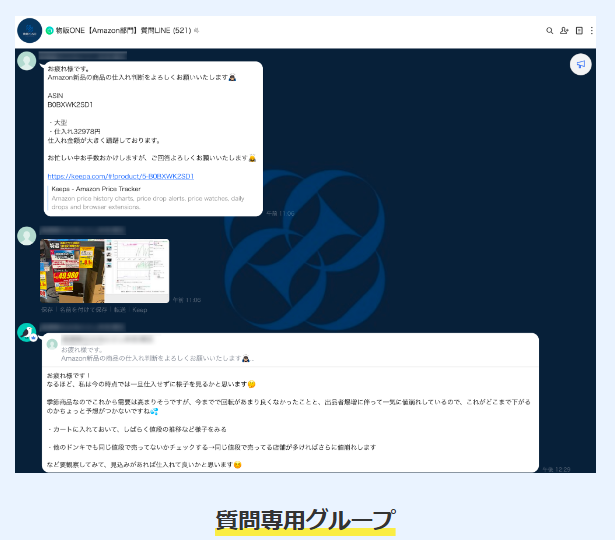615x540 pixels.
Task: Open Keepa Amazon Price Tracker preview card
Action: point(150,198)
